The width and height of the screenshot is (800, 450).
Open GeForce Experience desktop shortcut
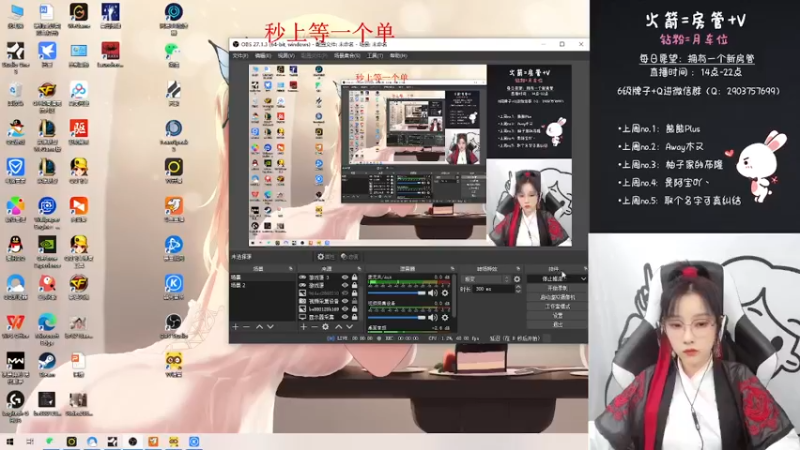47,250
